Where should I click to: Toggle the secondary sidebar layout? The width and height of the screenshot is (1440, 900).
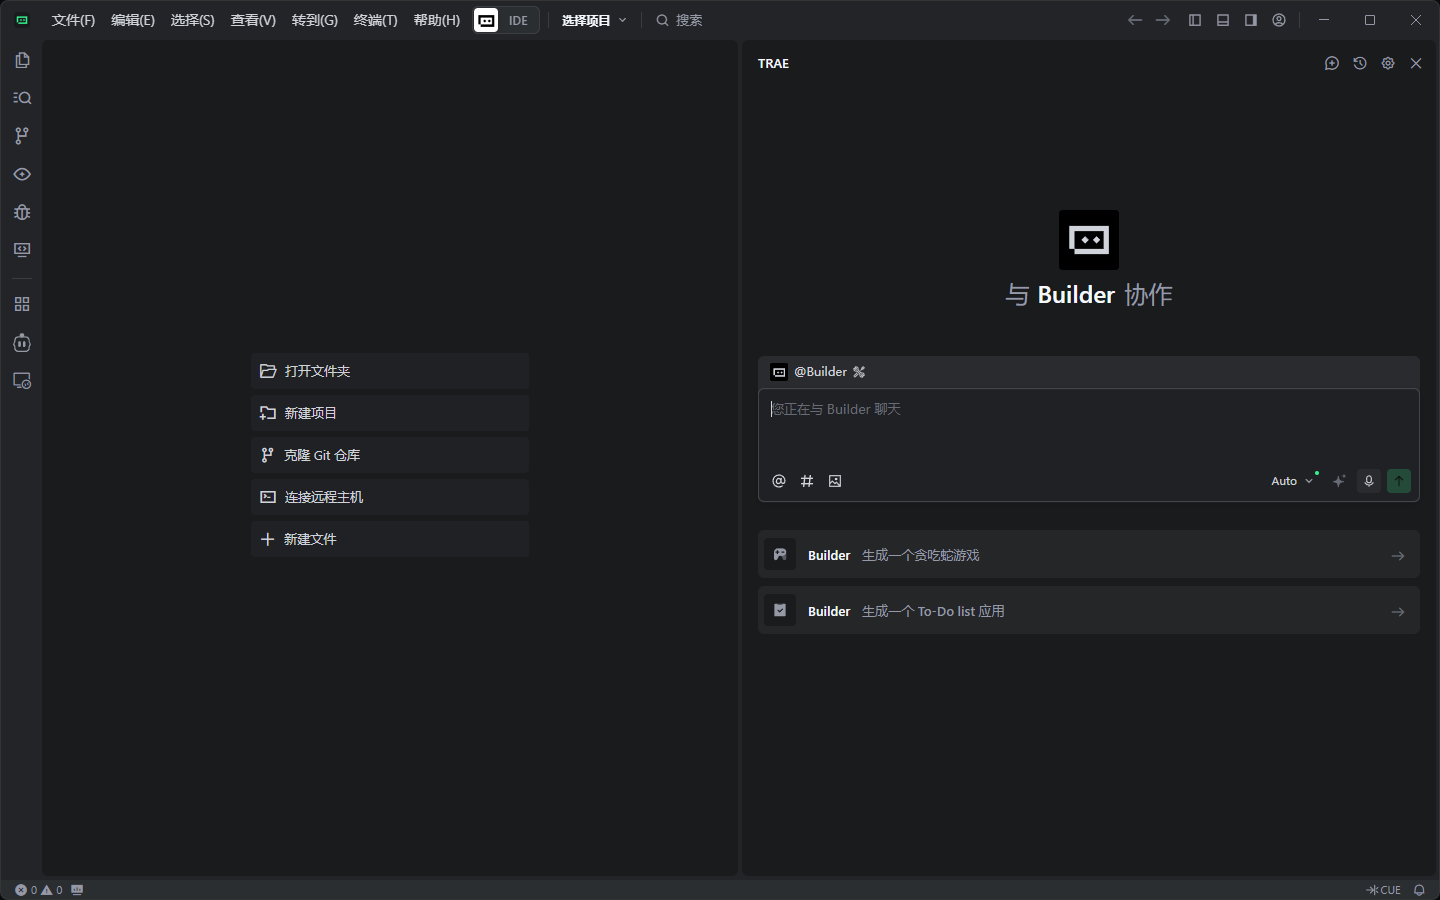[1251, 20]
